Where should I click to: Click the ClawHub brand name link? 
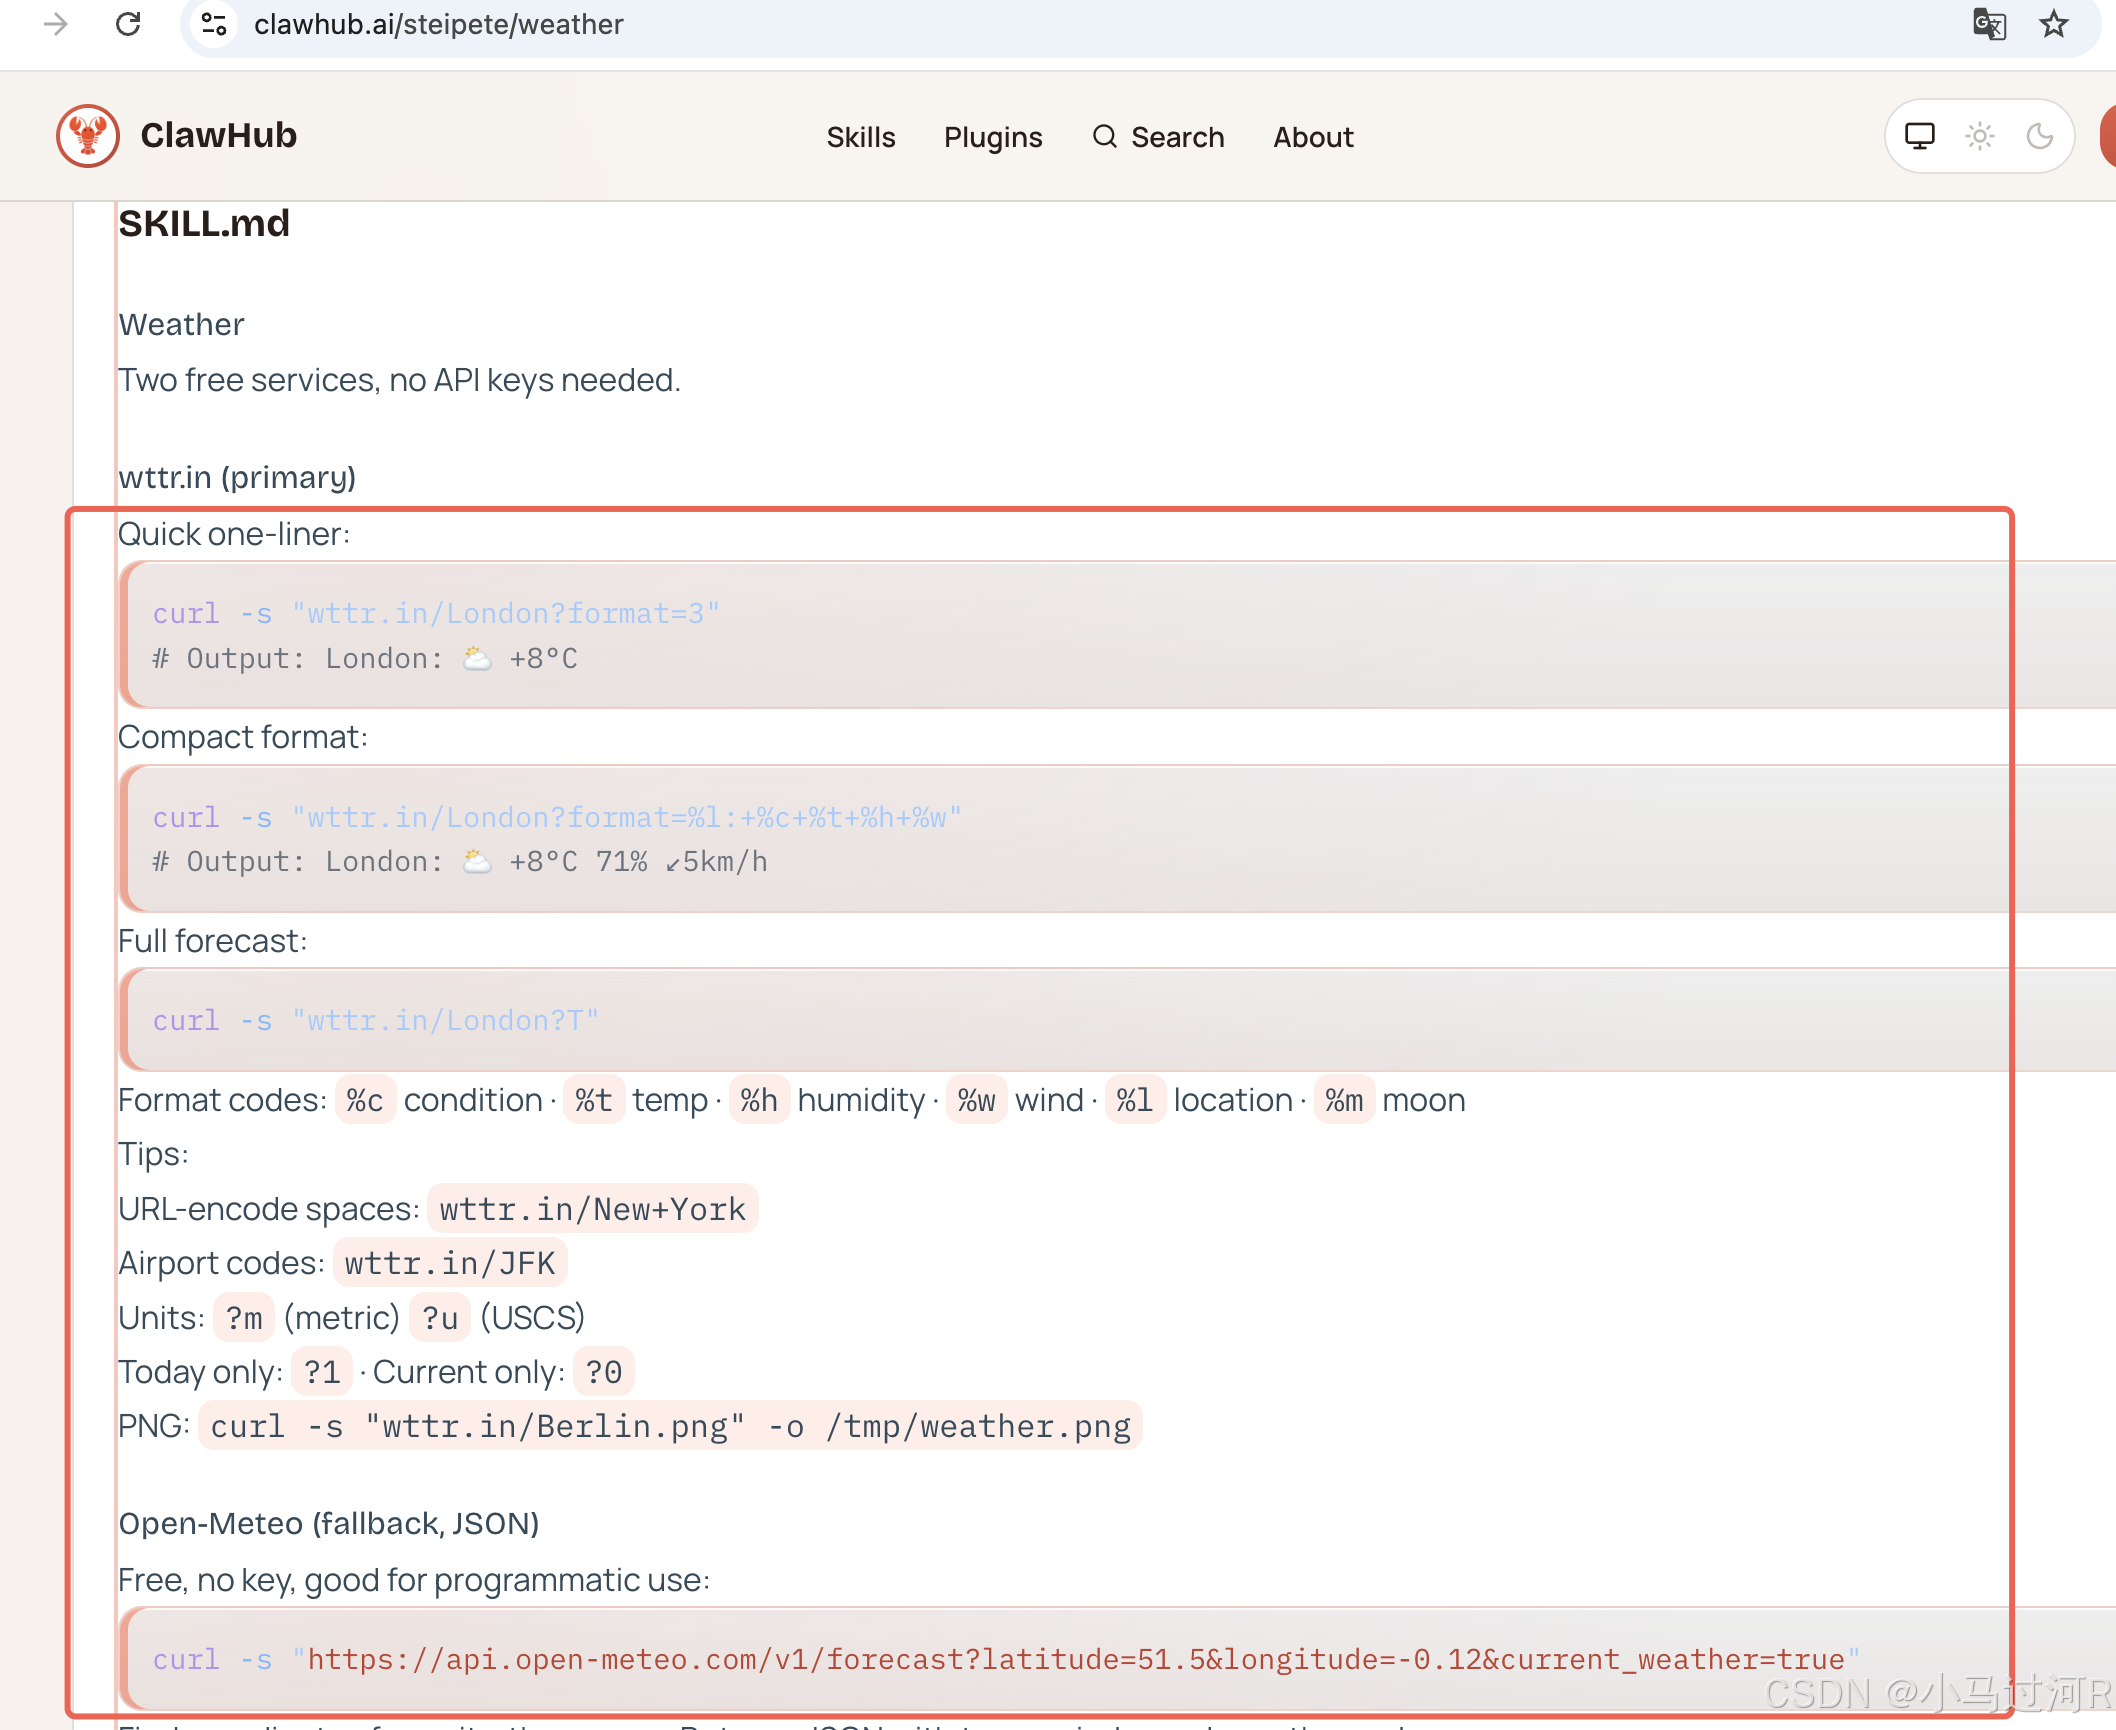[218, 136]
